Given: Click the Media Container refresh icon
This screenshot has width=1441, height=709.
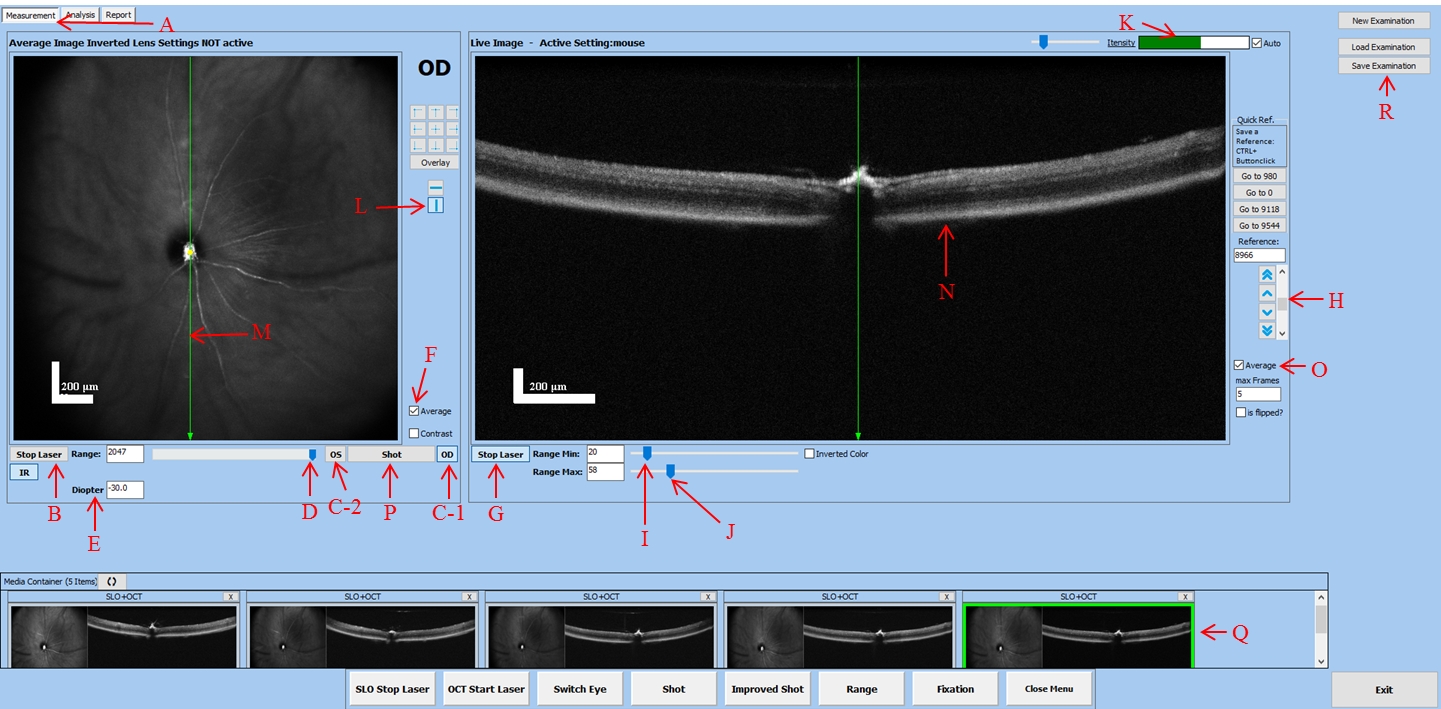Looking at the screenshot, I should [x=112, y=581].
